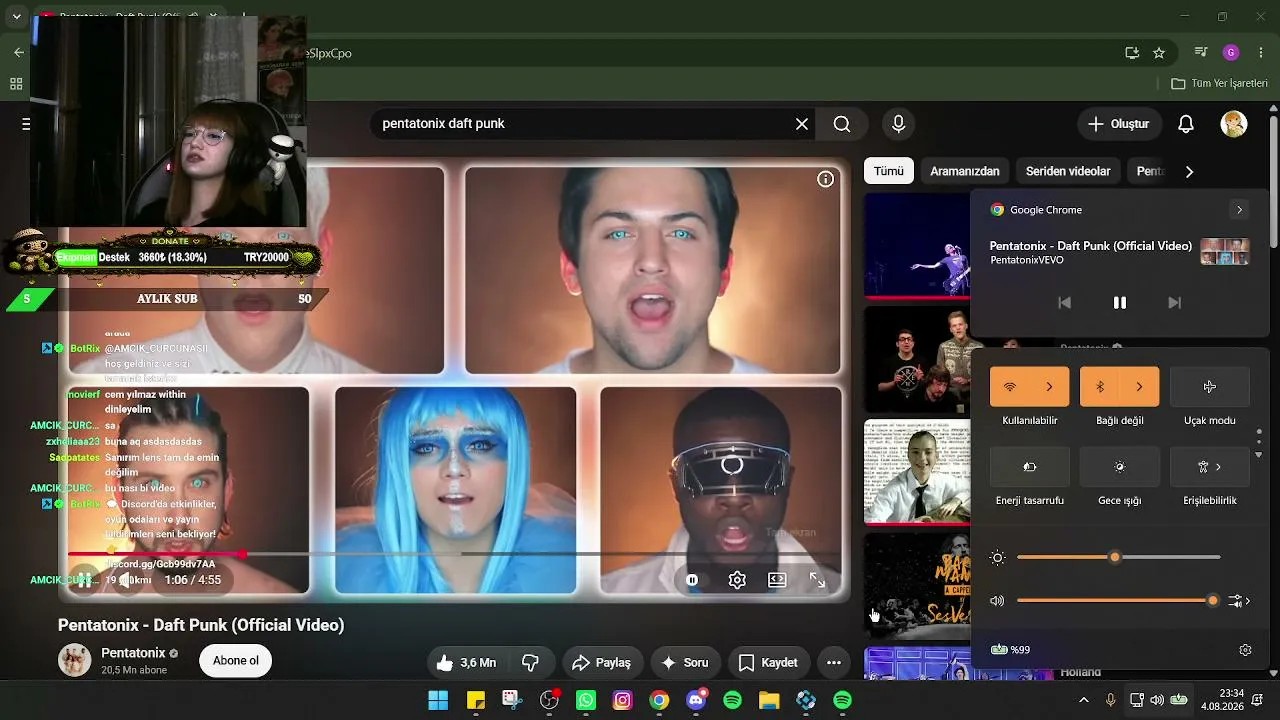
Task: Save the video with the Kaydet button
Action: pos(768,662)
